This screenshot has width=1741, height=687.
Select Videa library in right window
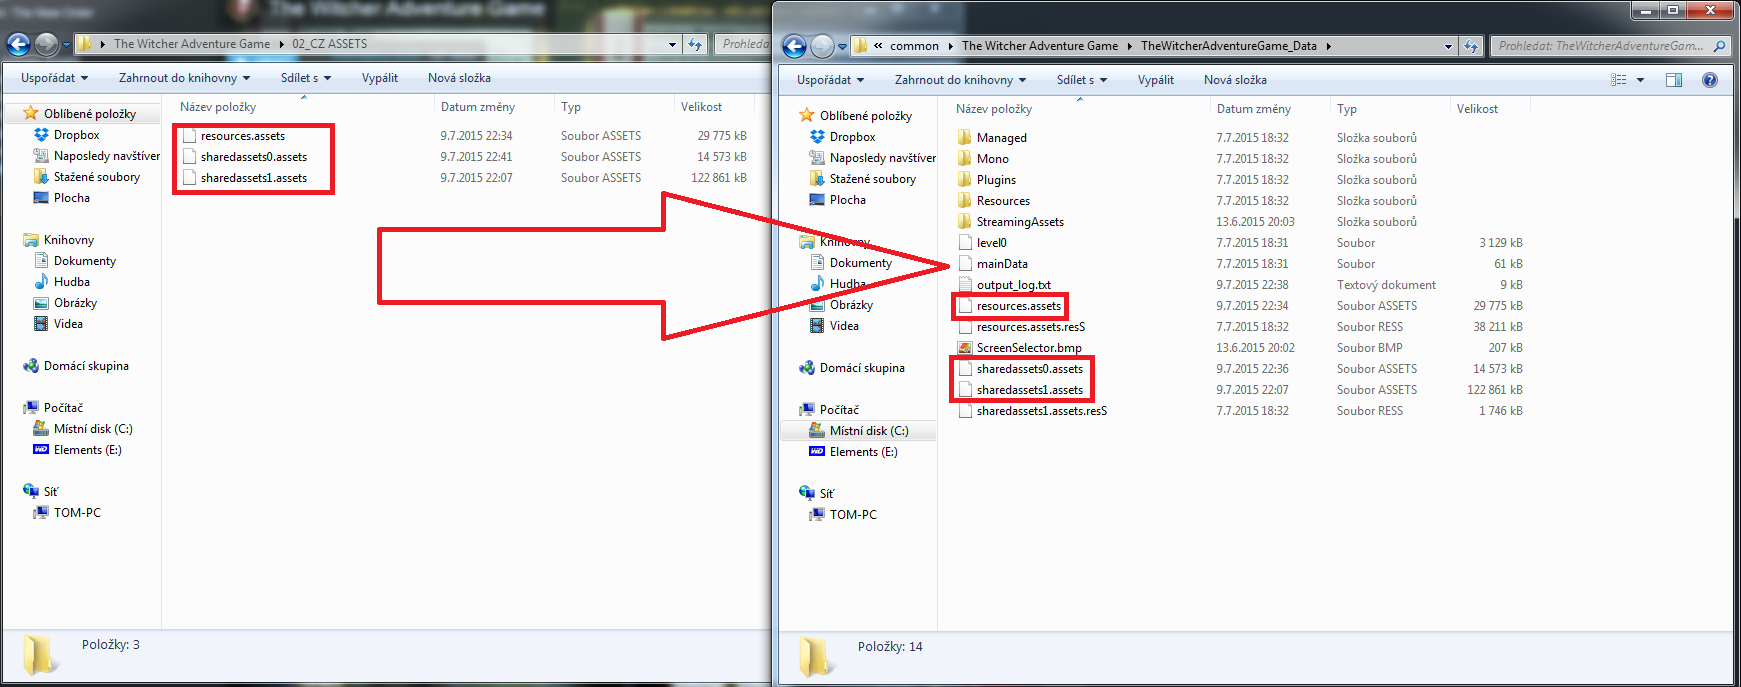click(x=843, y=326)
